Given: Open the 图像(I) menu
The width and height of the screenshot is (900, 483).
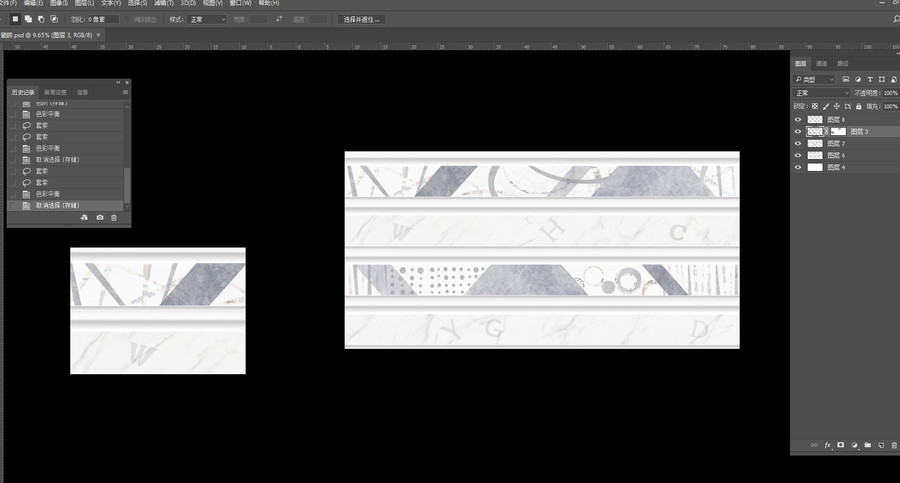Looking at the screenshot, I should 59,3.
